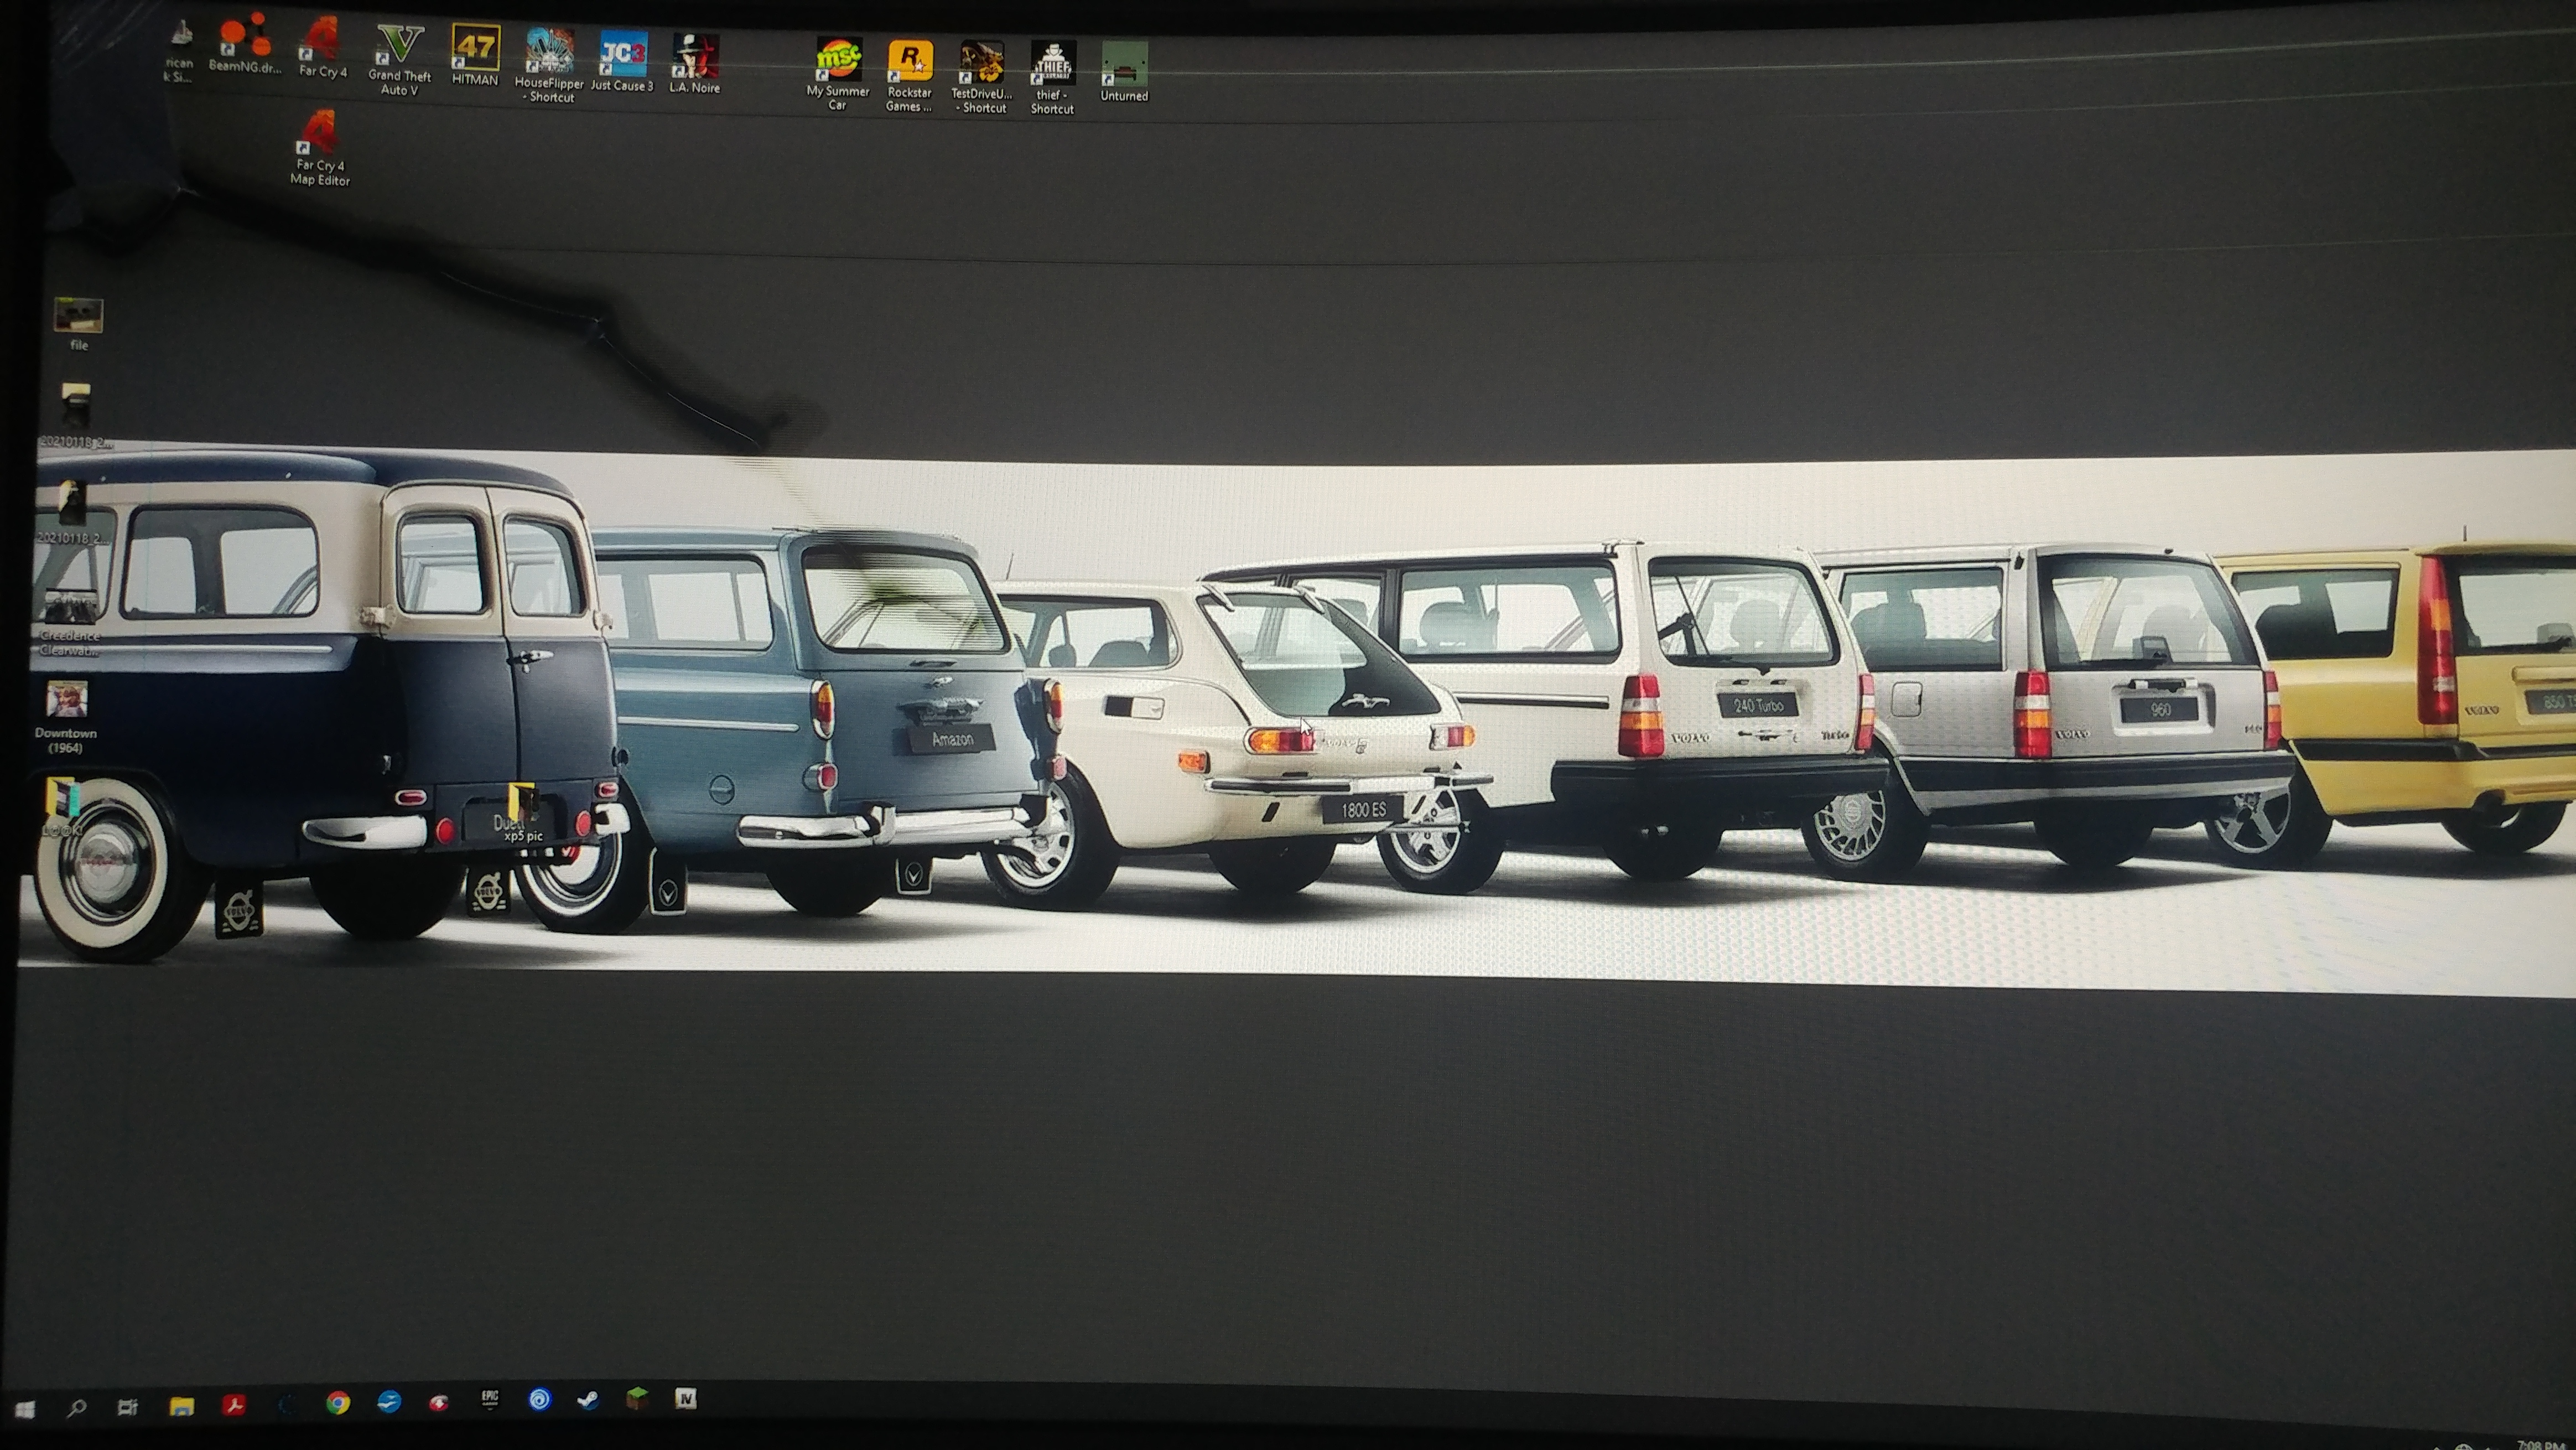
Task: Launch Epic Games from taskbar
Action: [x=489, y=1400]
